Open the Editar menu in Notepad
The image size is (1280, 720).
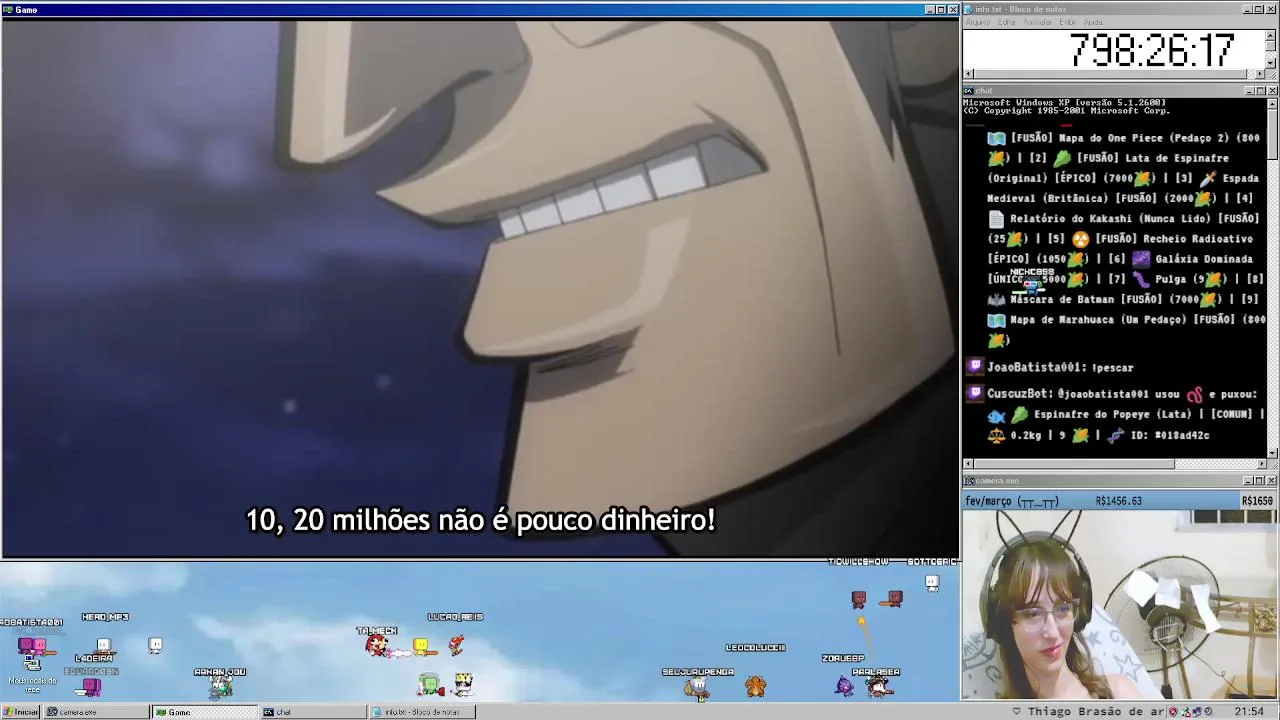pyautogui.click(x=1007, y=22)
